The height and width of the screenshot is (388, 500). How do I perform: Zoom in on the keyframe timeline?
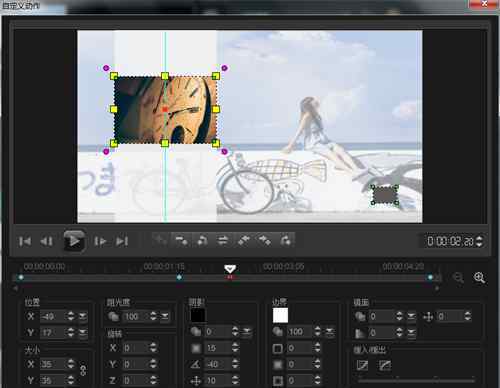[x=479, y=278]
